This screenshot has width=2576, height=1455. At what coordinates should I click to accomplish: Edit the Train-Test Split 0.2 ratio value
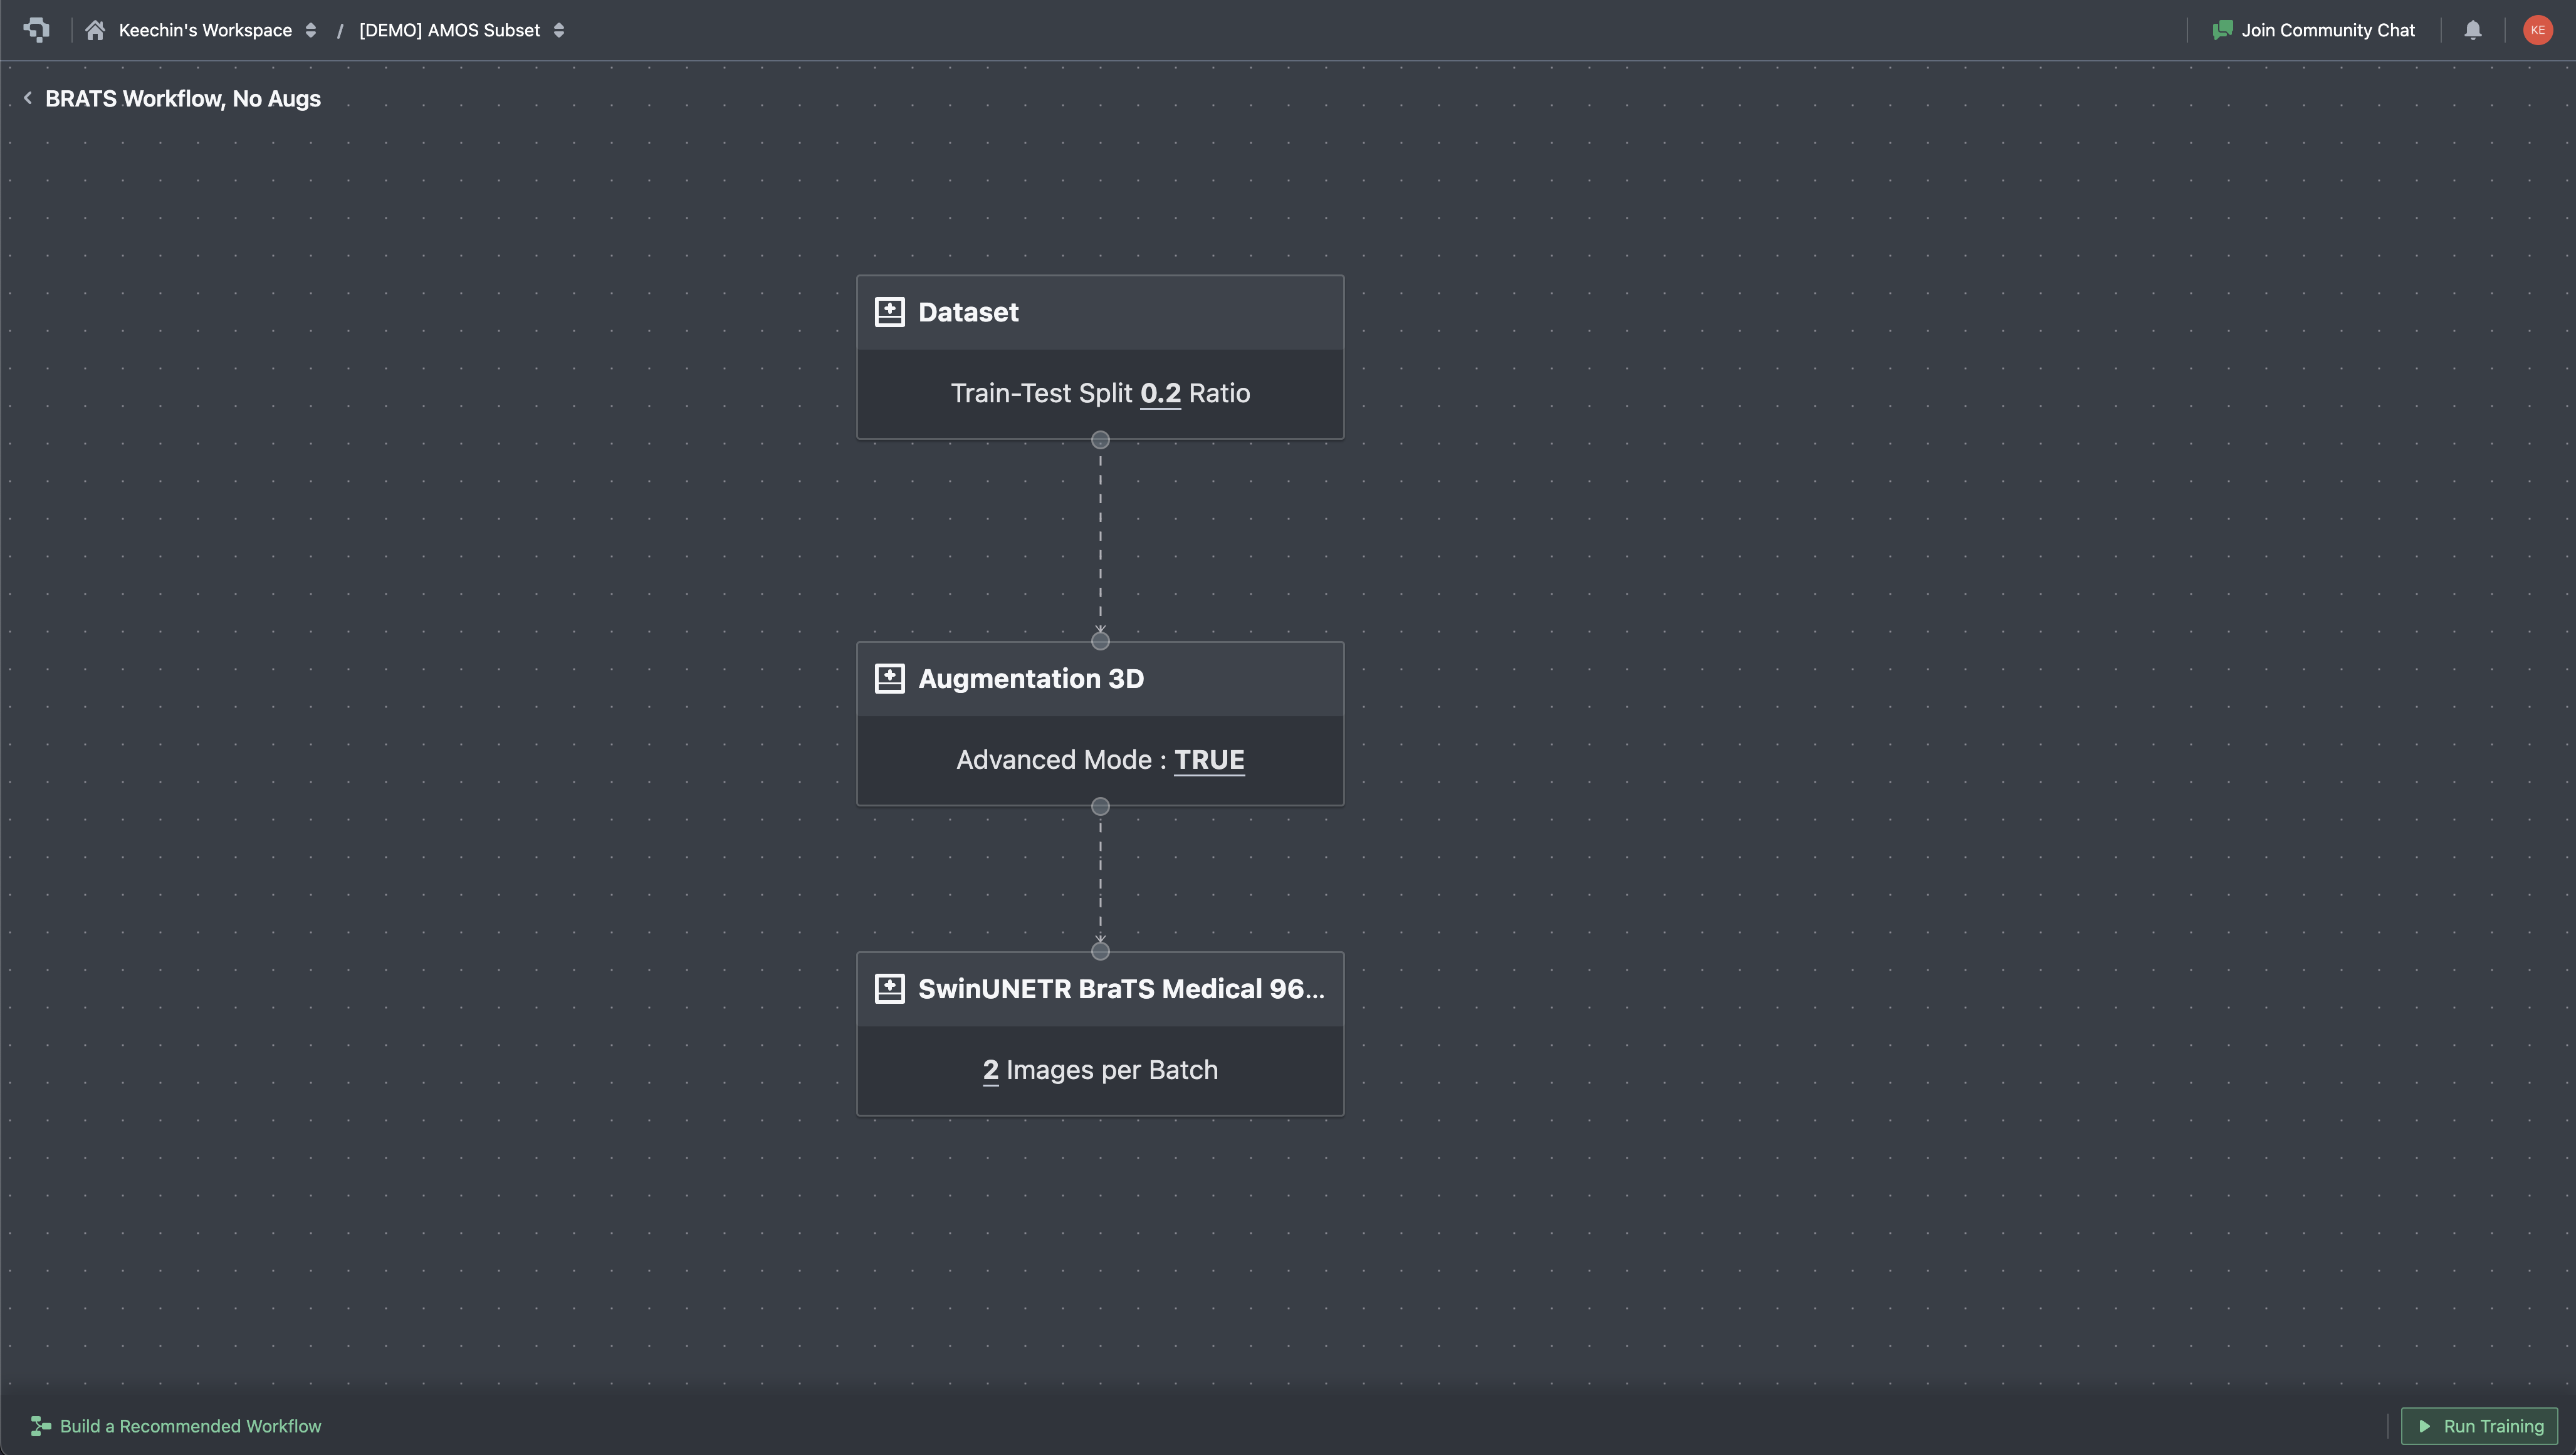[1161, 393]
